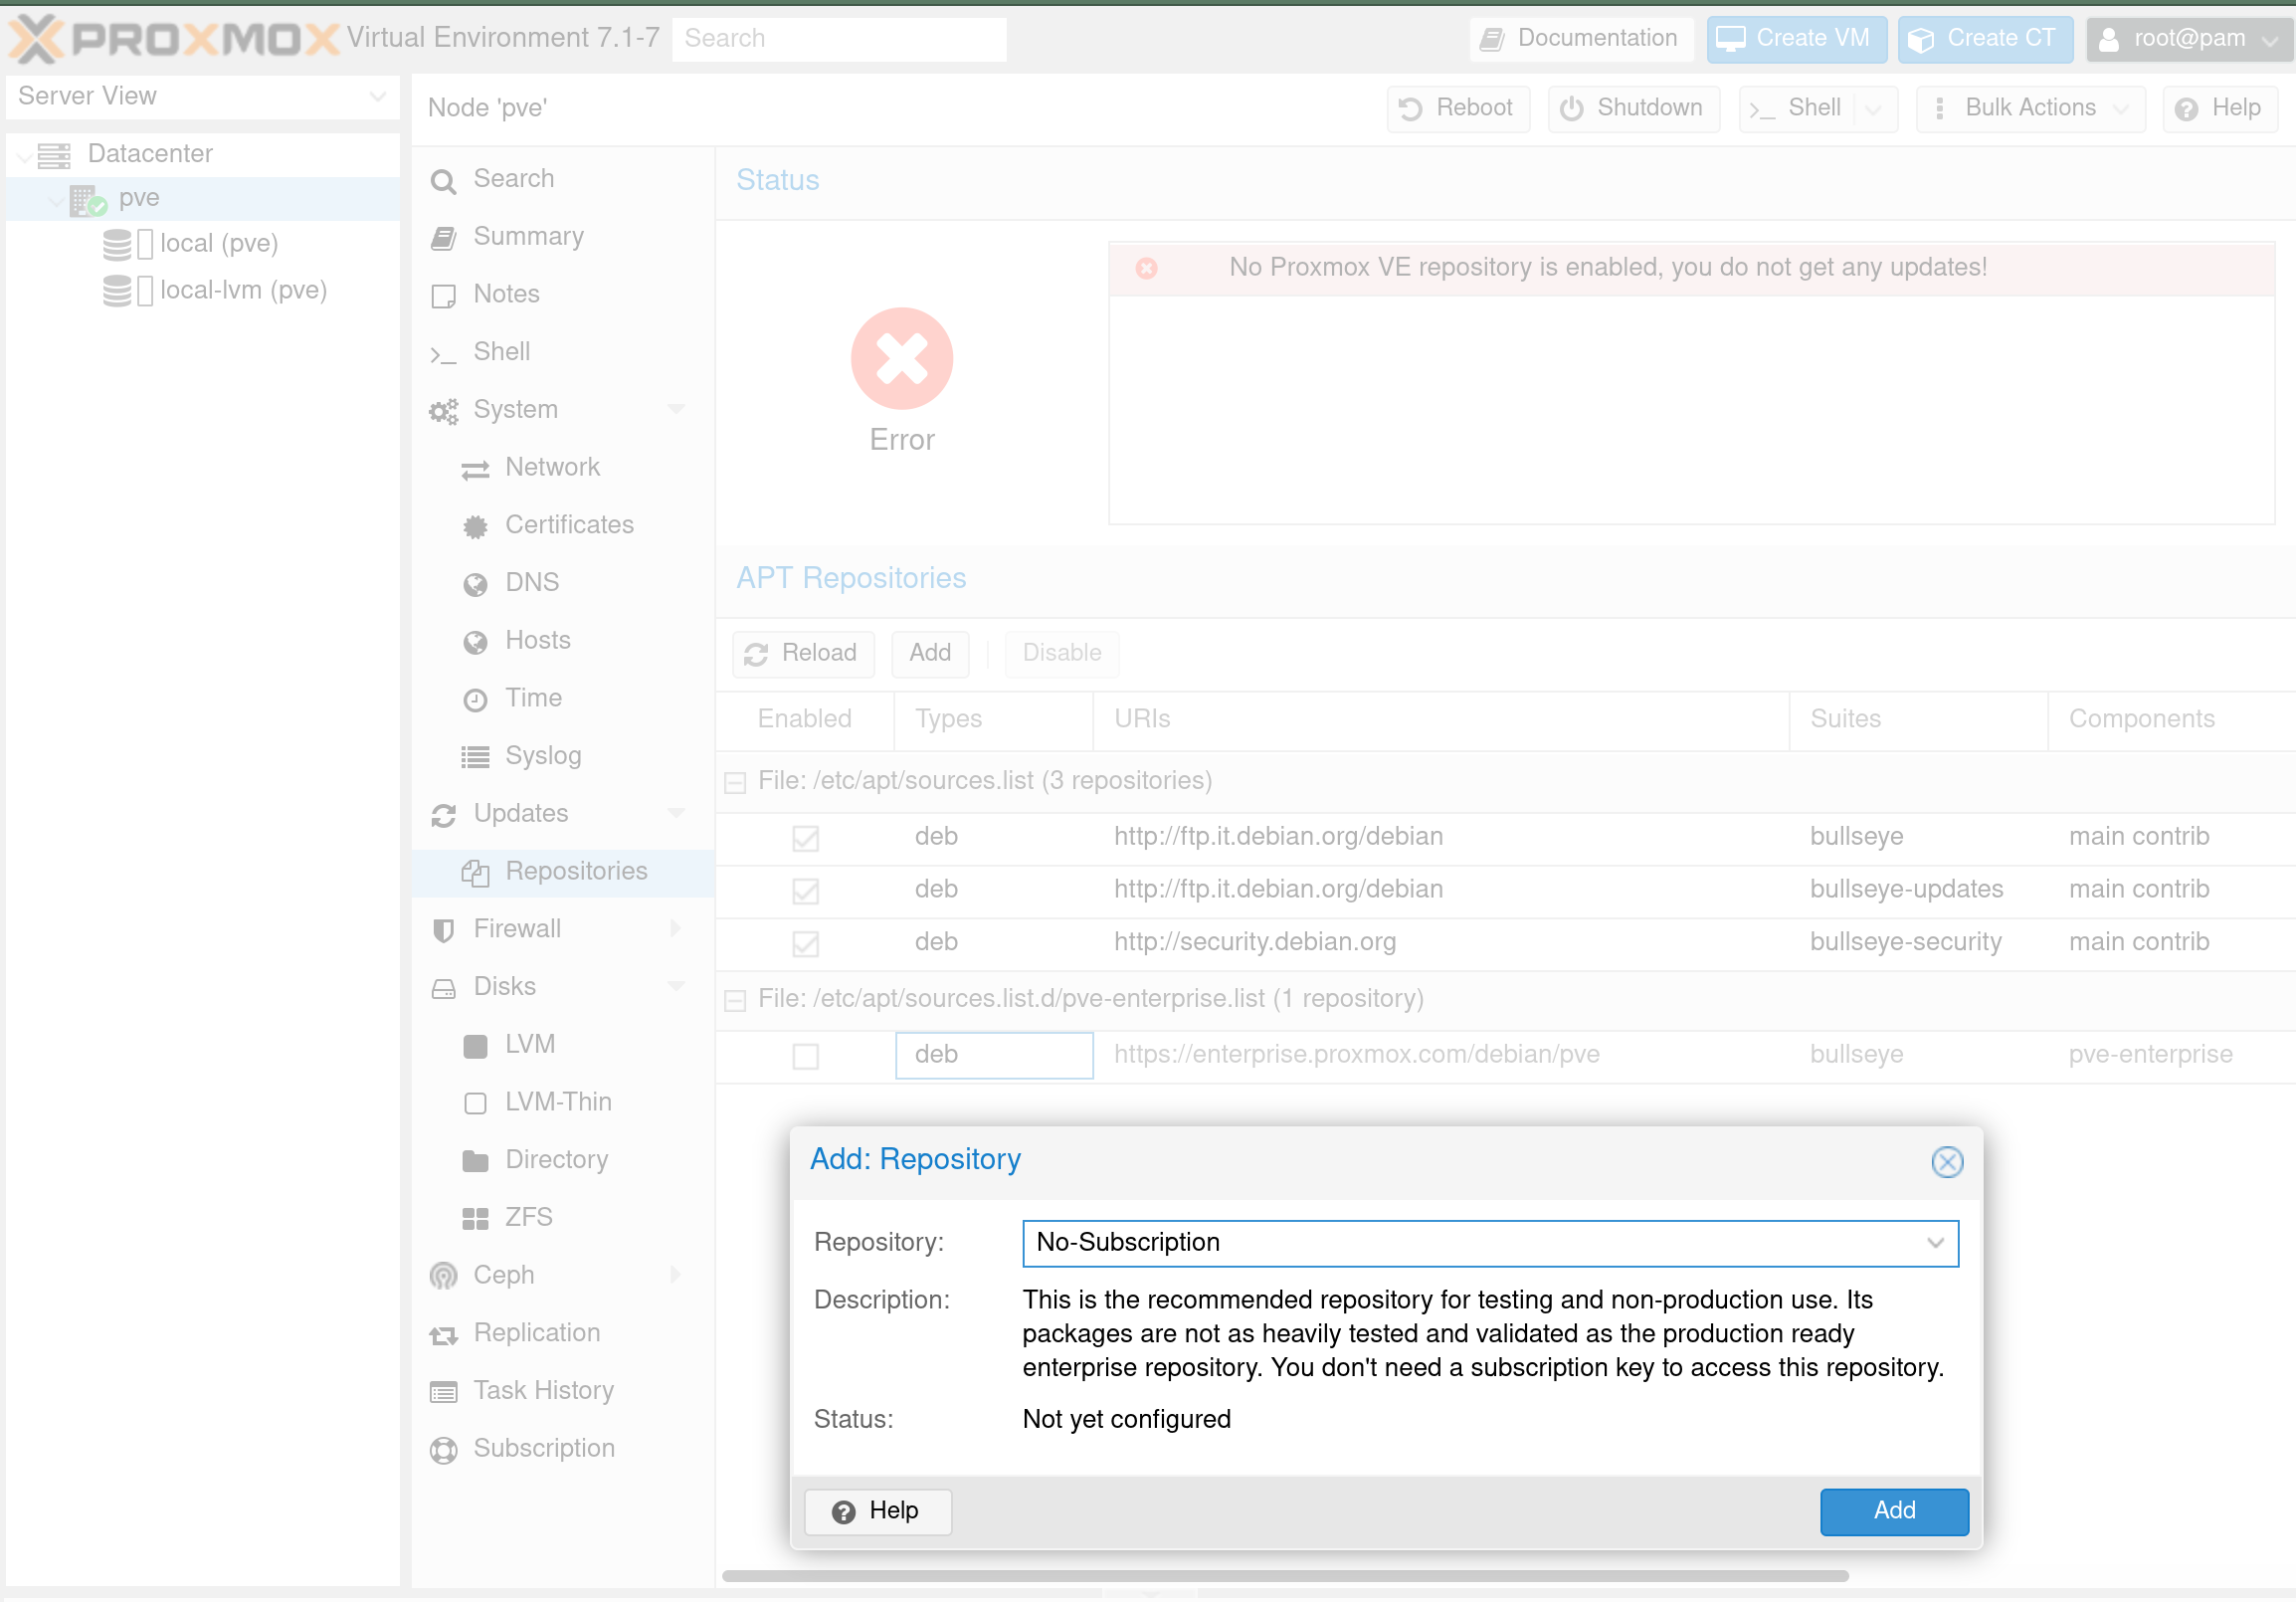Click the Add button in dialog
Image resolution: width=2296 pixels, height=1602 pixels.
1893,1511
